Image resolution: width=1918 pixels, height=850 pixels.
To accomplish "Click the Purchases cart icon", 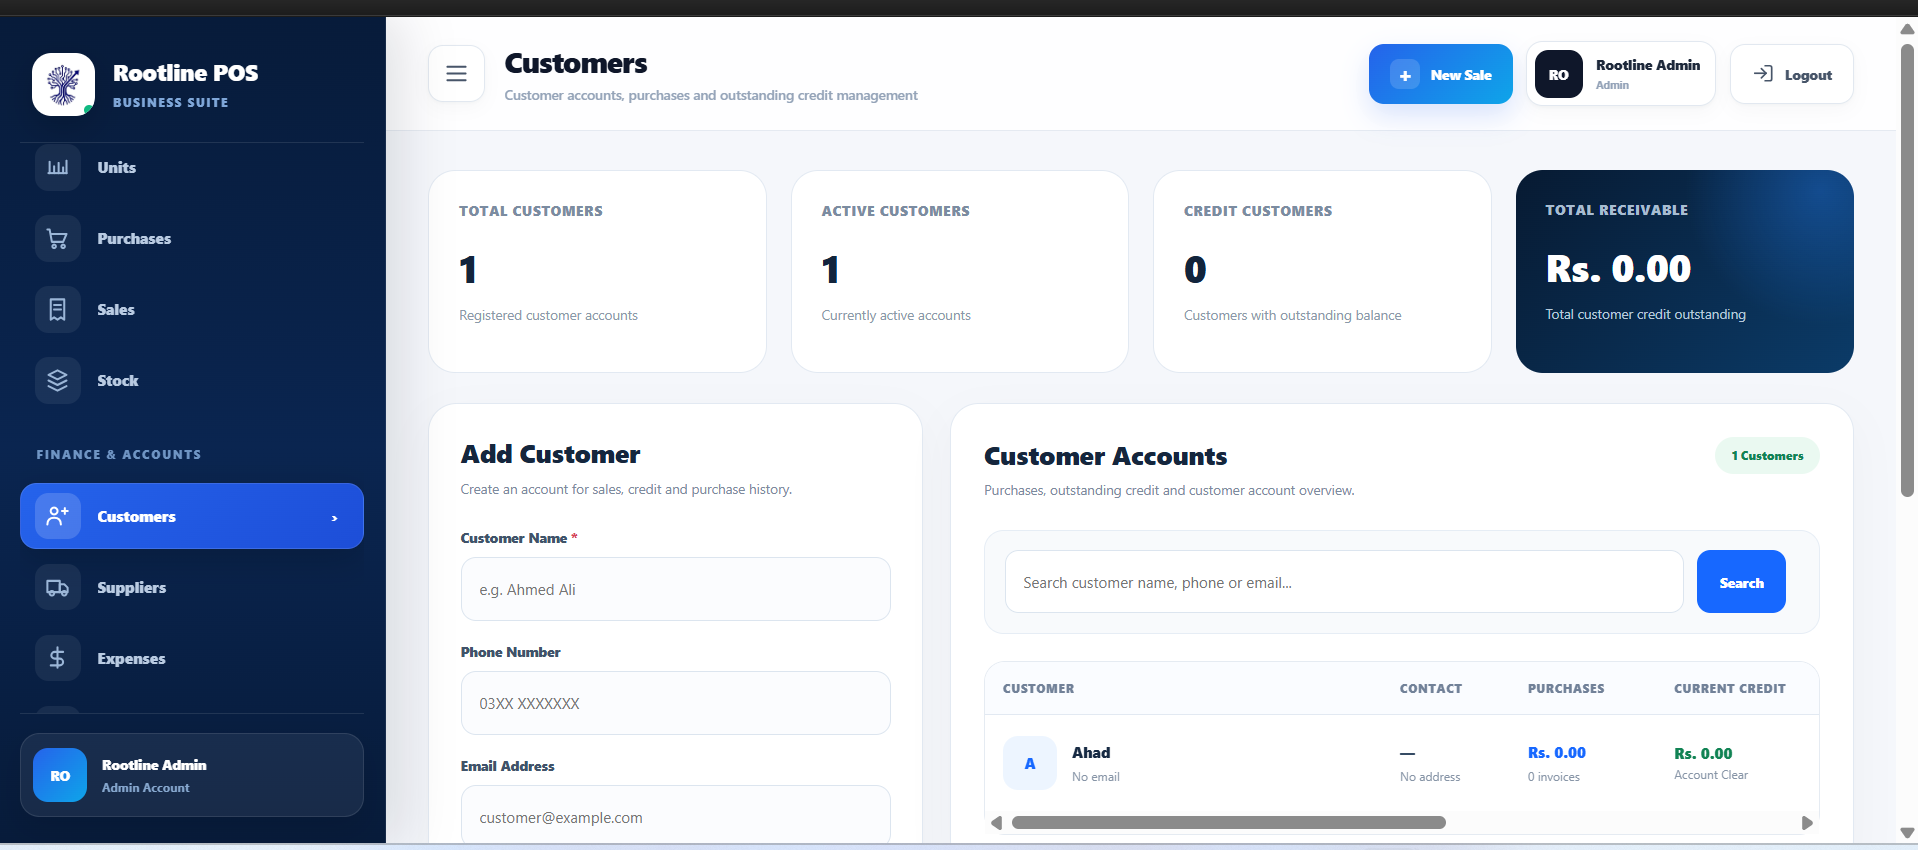I will pos(58,239).
